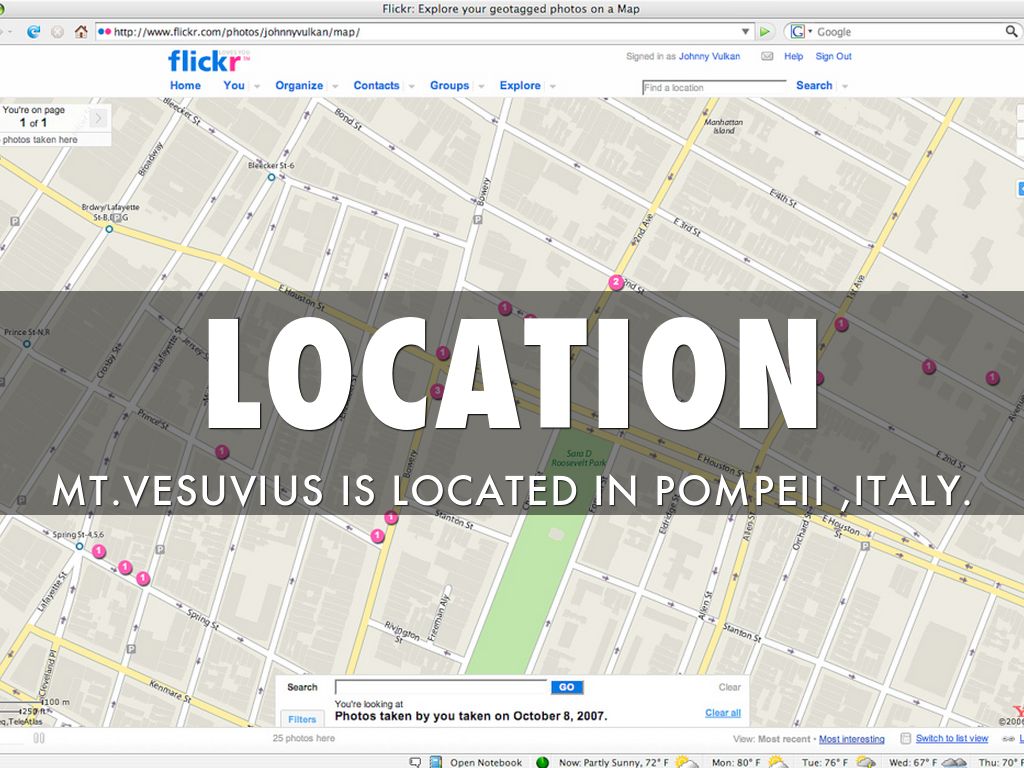Open the mail envelope icon

click(767, 57)
